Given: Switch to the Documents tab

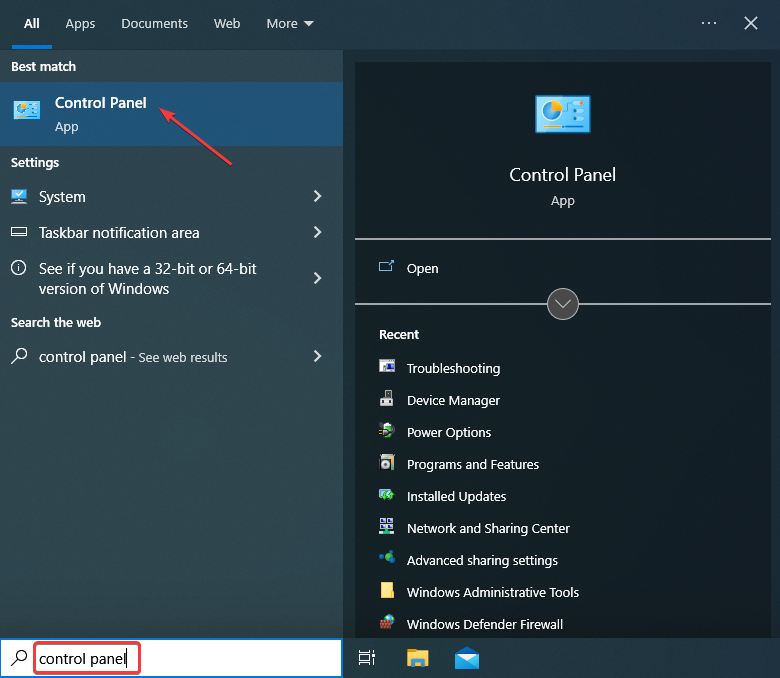Looking at the screenshot, I should [154, 23].
